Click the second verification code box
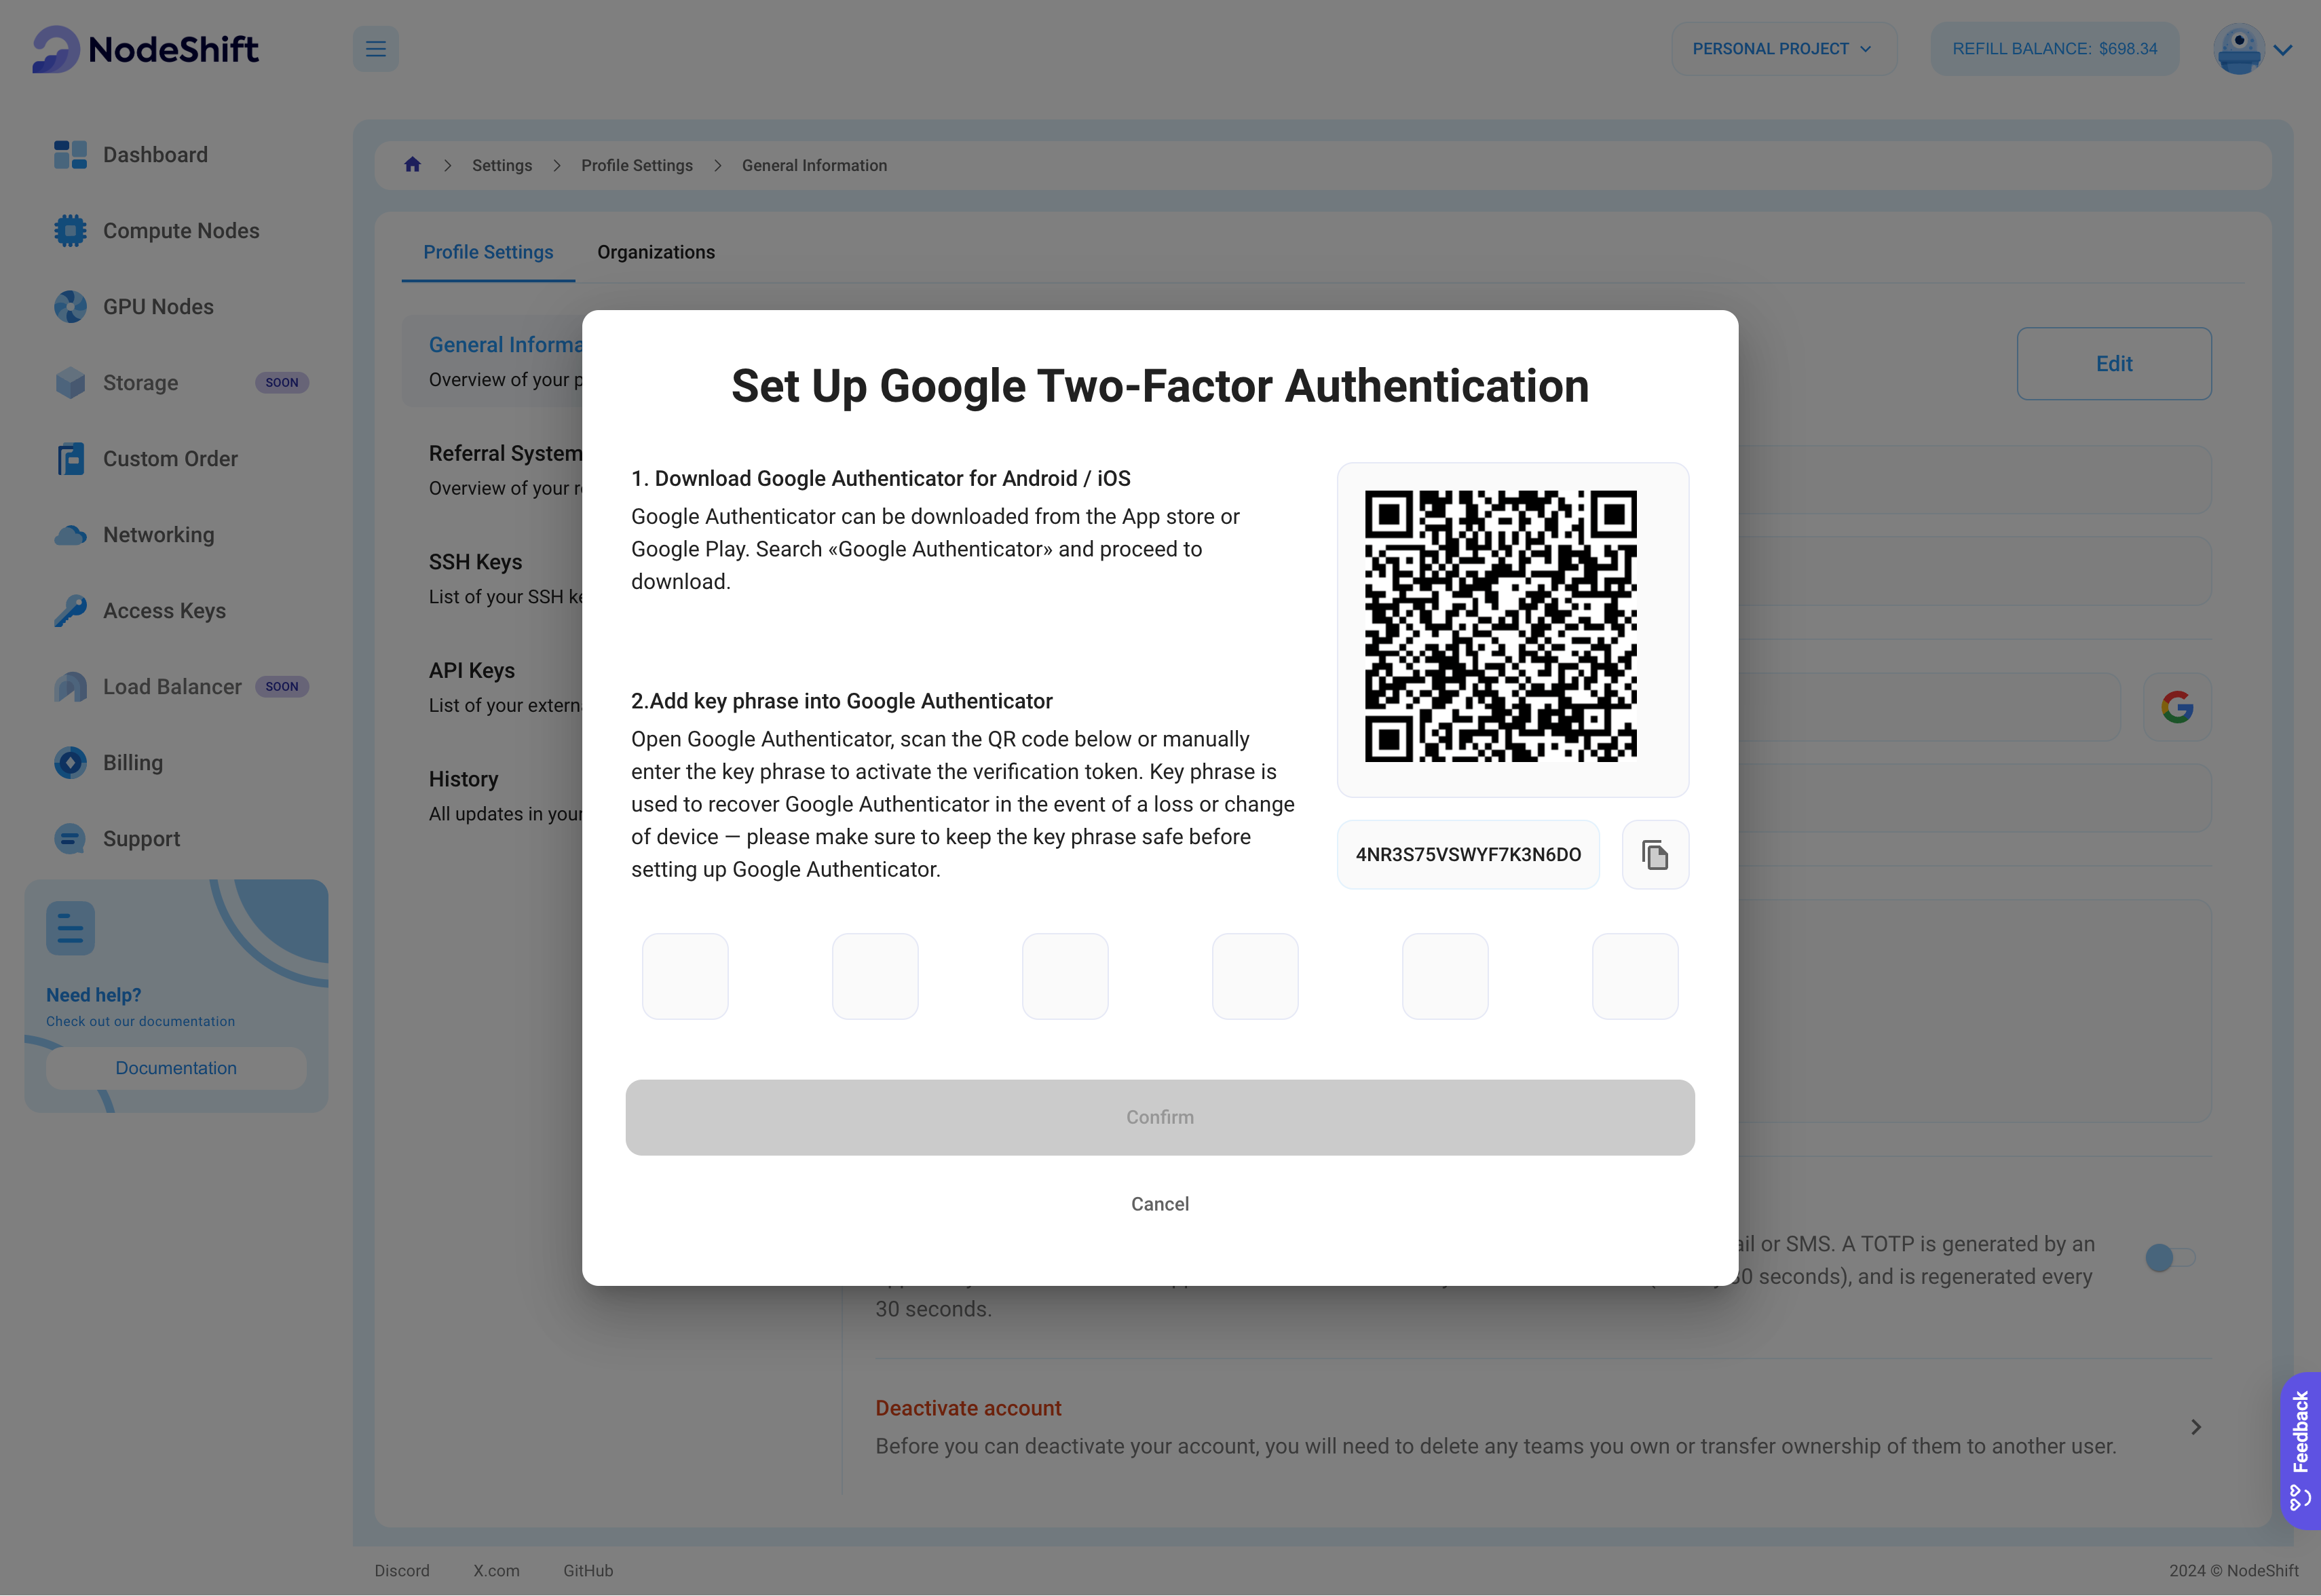 (x=875, y=976)
